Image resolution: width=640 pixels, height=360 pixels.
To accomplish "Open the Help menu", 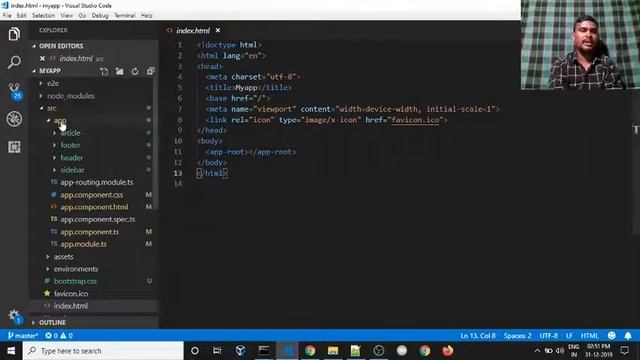I will pyautogui.click(x=147, y=16).
